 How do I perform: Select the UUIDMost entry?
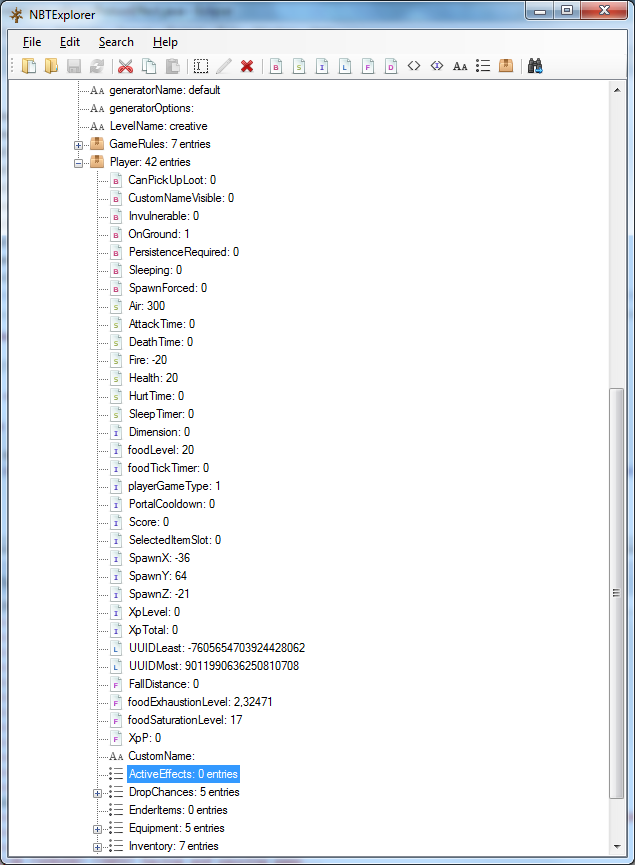click(x=214, y=666)
